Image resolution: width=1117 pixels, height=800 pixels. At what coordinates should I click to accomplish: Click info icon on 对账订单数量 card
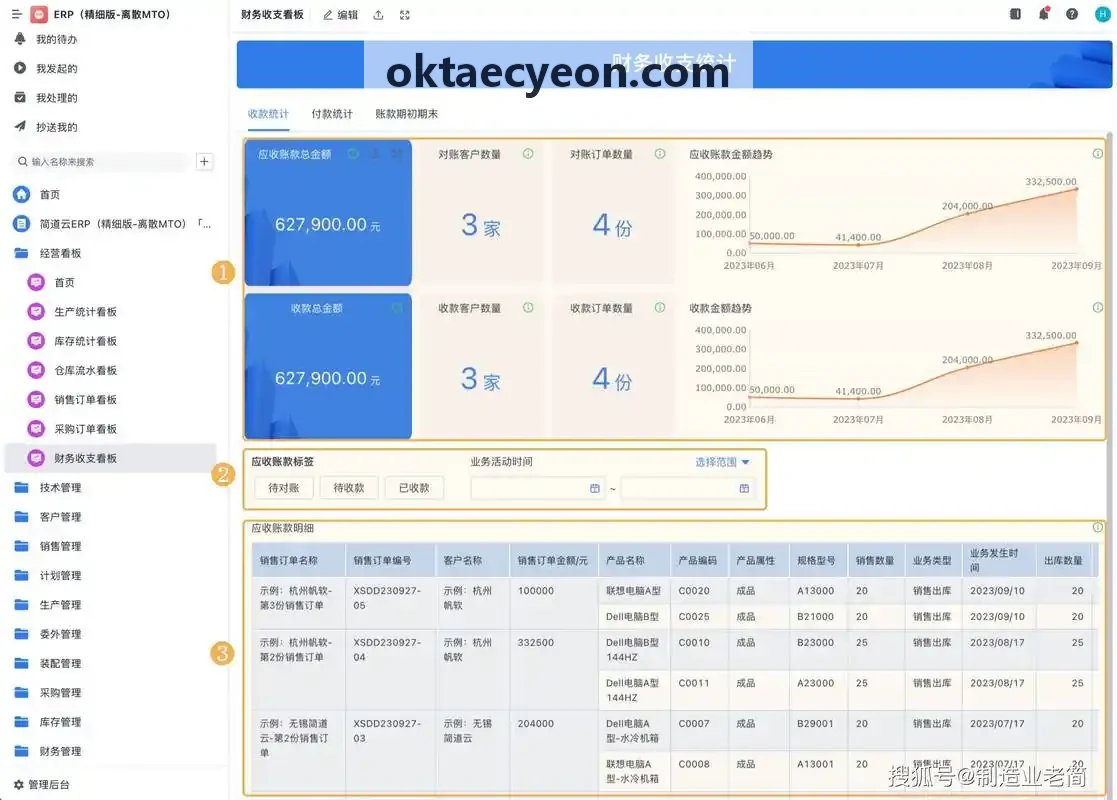click(x=660, y=153)
